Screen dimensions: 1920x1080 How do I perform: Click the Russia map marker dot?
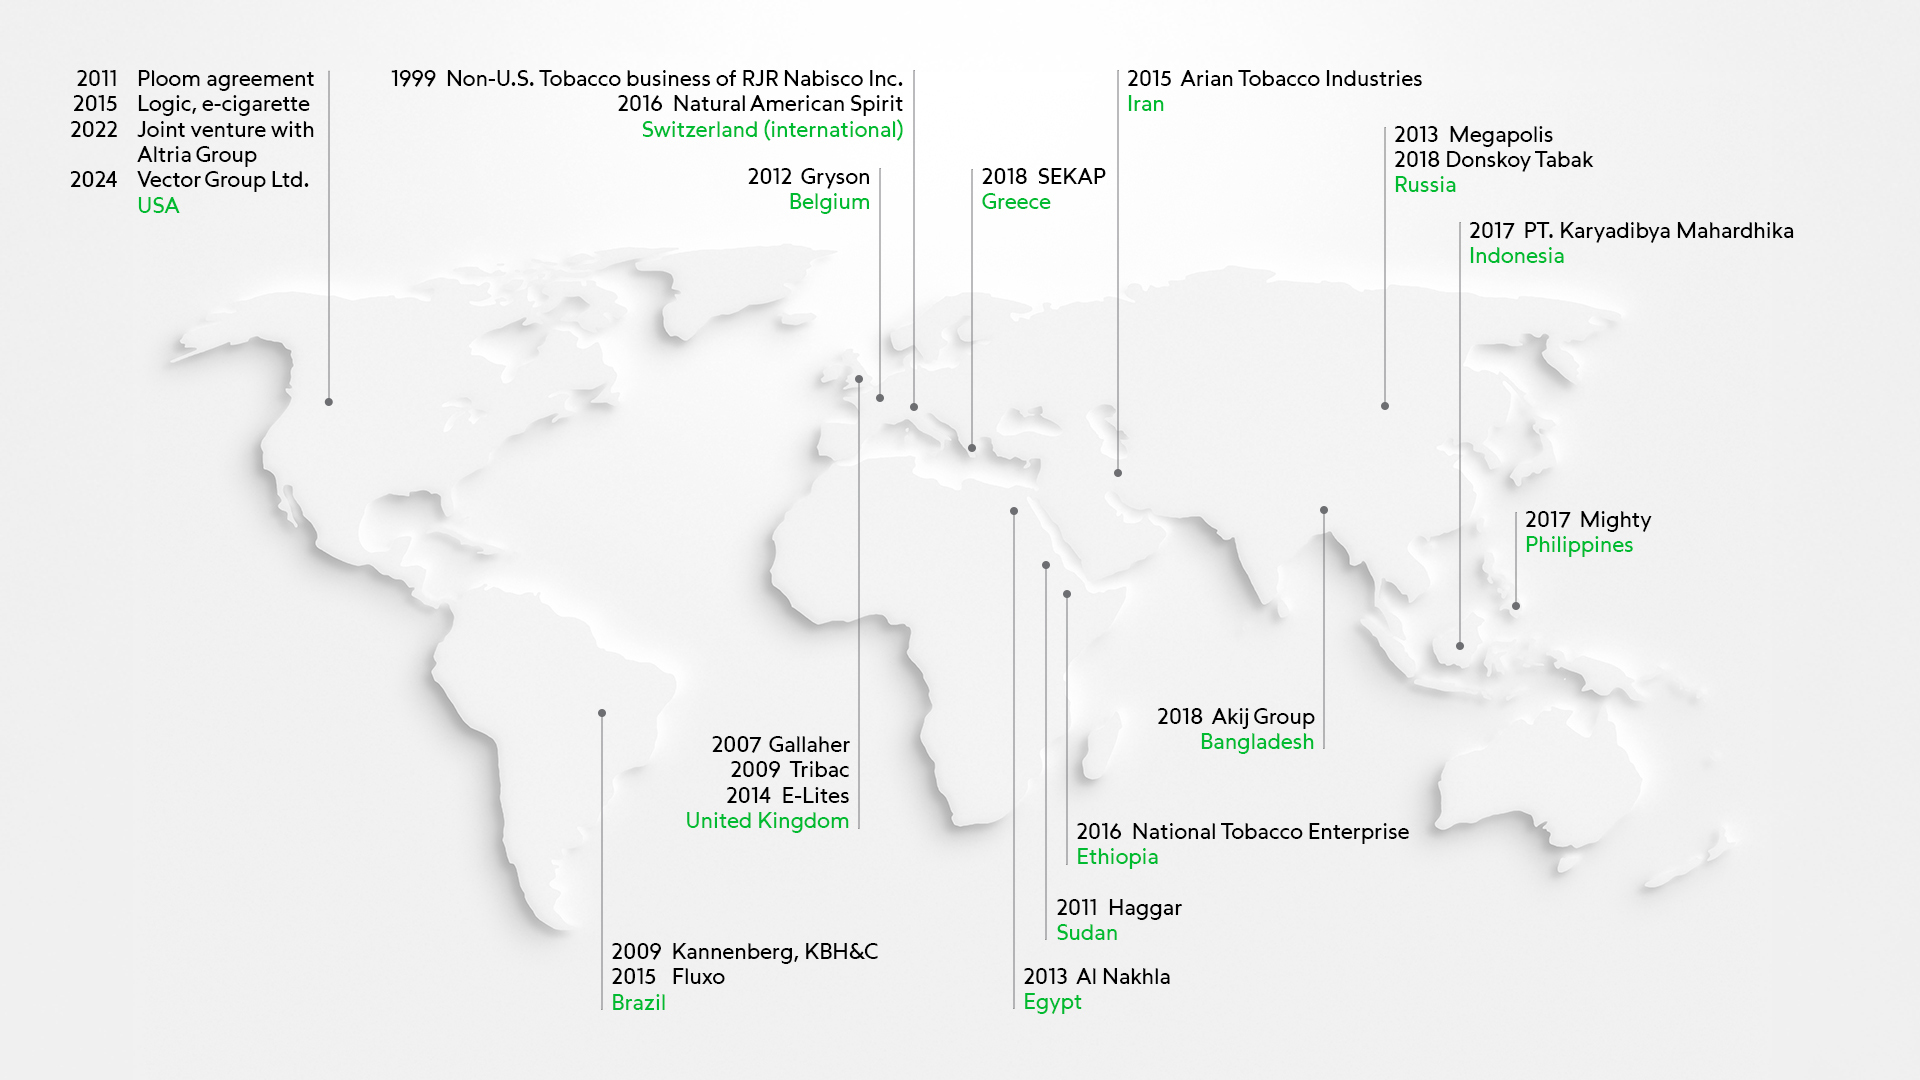coord(1385,406)
